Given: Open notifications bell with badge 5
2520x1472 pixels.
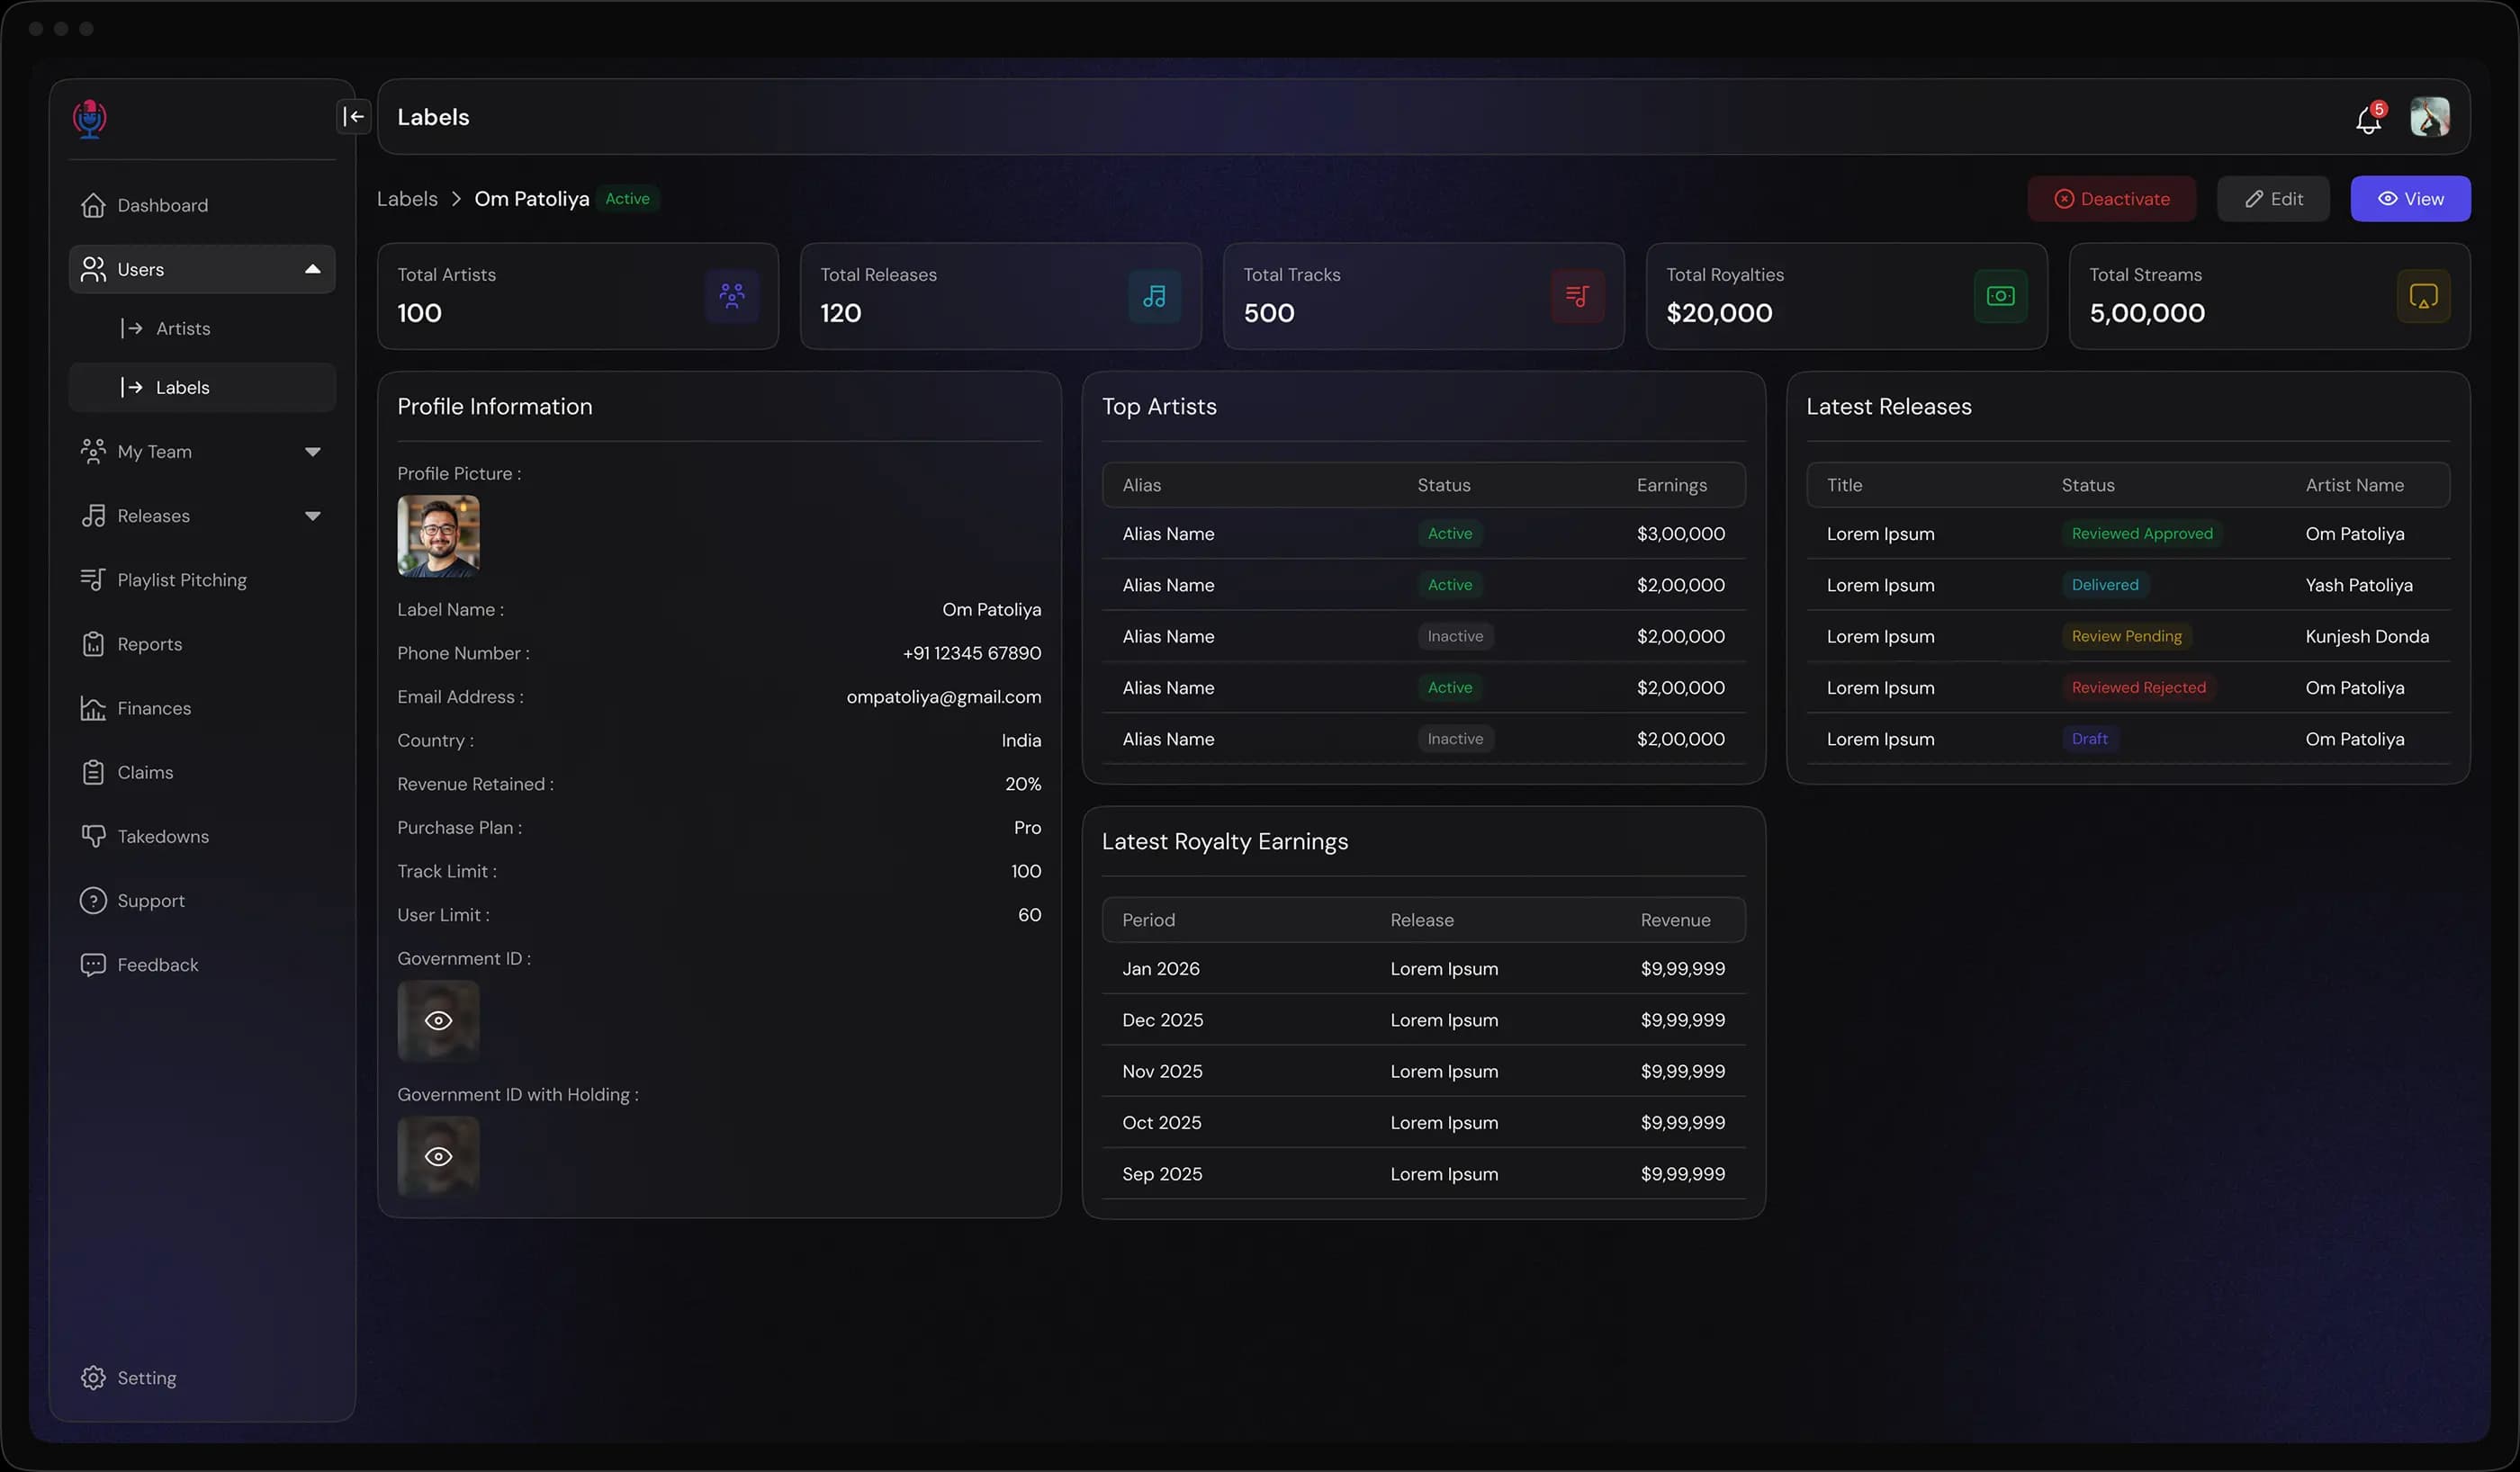Looking at the screenshot, I should point(2369,118).
